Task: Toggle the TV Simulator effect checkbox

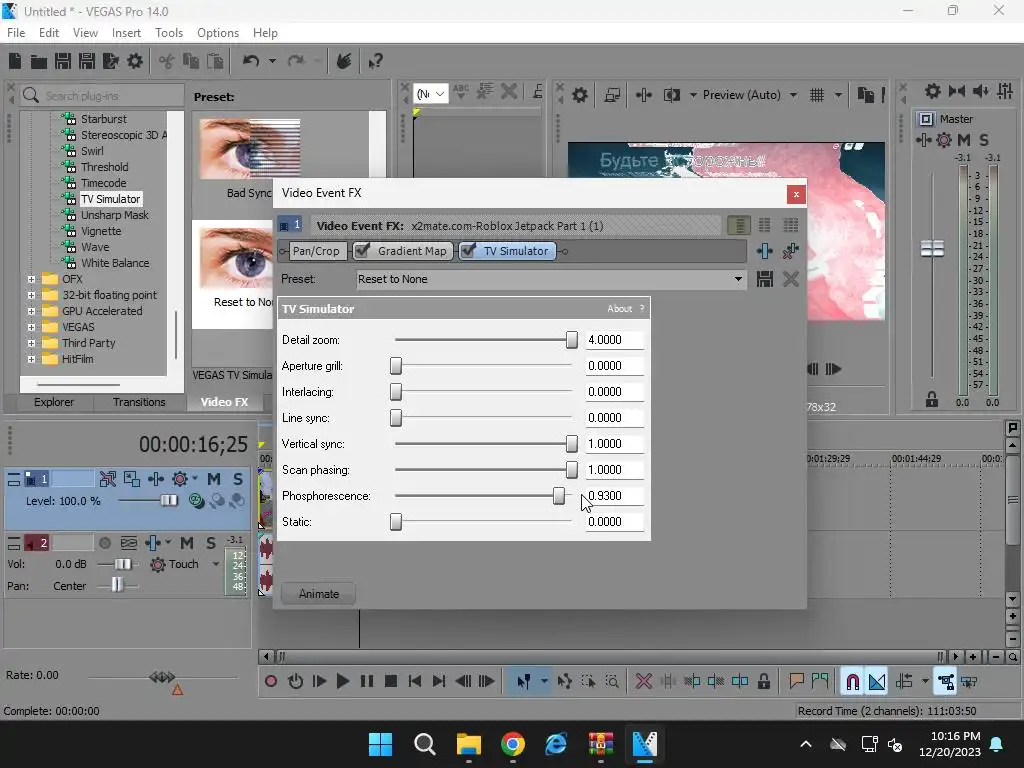Action: (468, 251)
